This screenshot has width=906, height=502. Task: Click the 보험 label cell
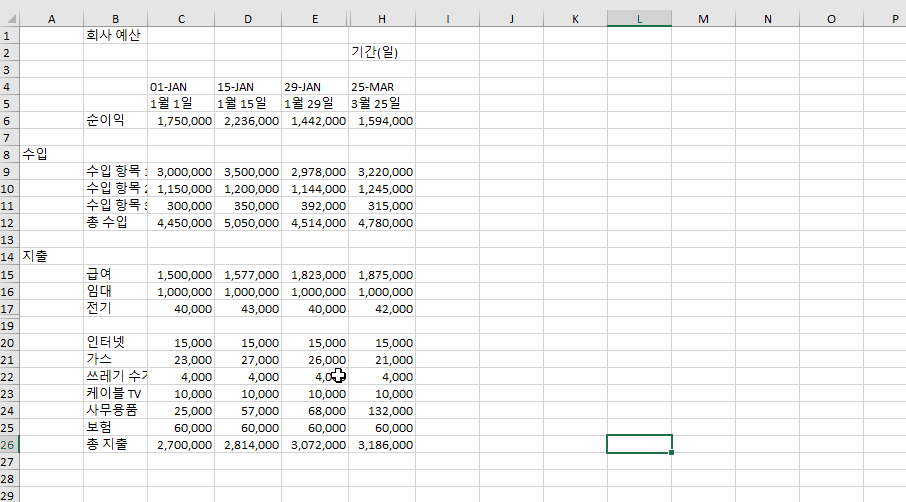[116, 428]
